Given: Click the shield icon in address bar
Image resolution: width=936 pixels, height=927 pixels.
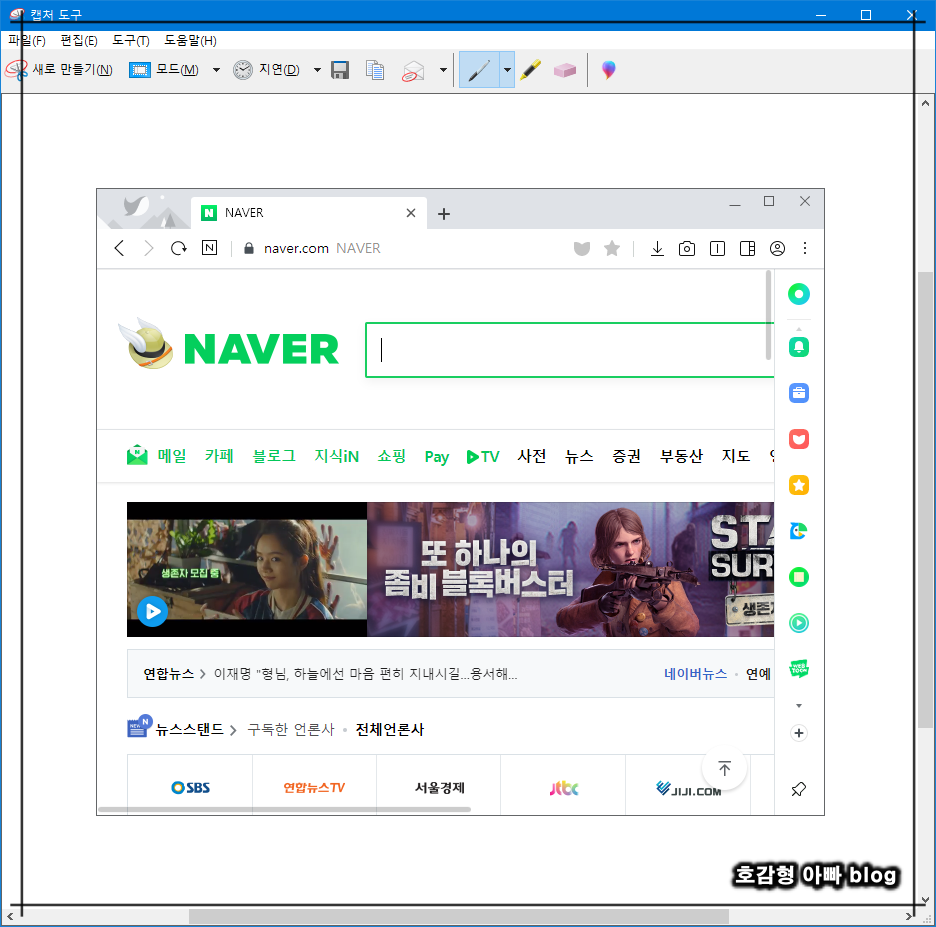Looking at the screenshot, I should coord(582,248).
